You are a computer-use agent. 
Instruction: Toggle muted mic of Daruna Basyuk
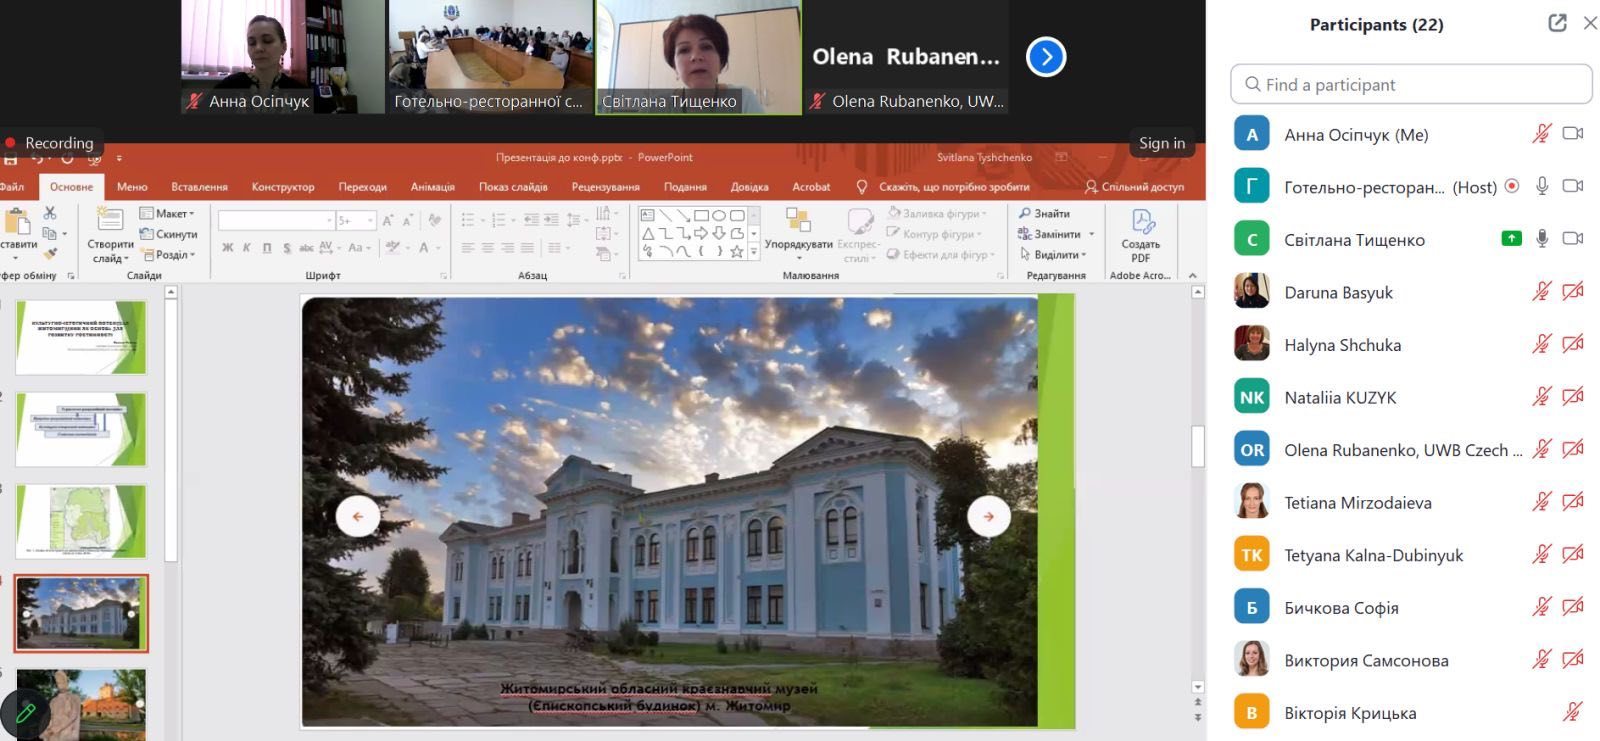[x=1541, y=291]
